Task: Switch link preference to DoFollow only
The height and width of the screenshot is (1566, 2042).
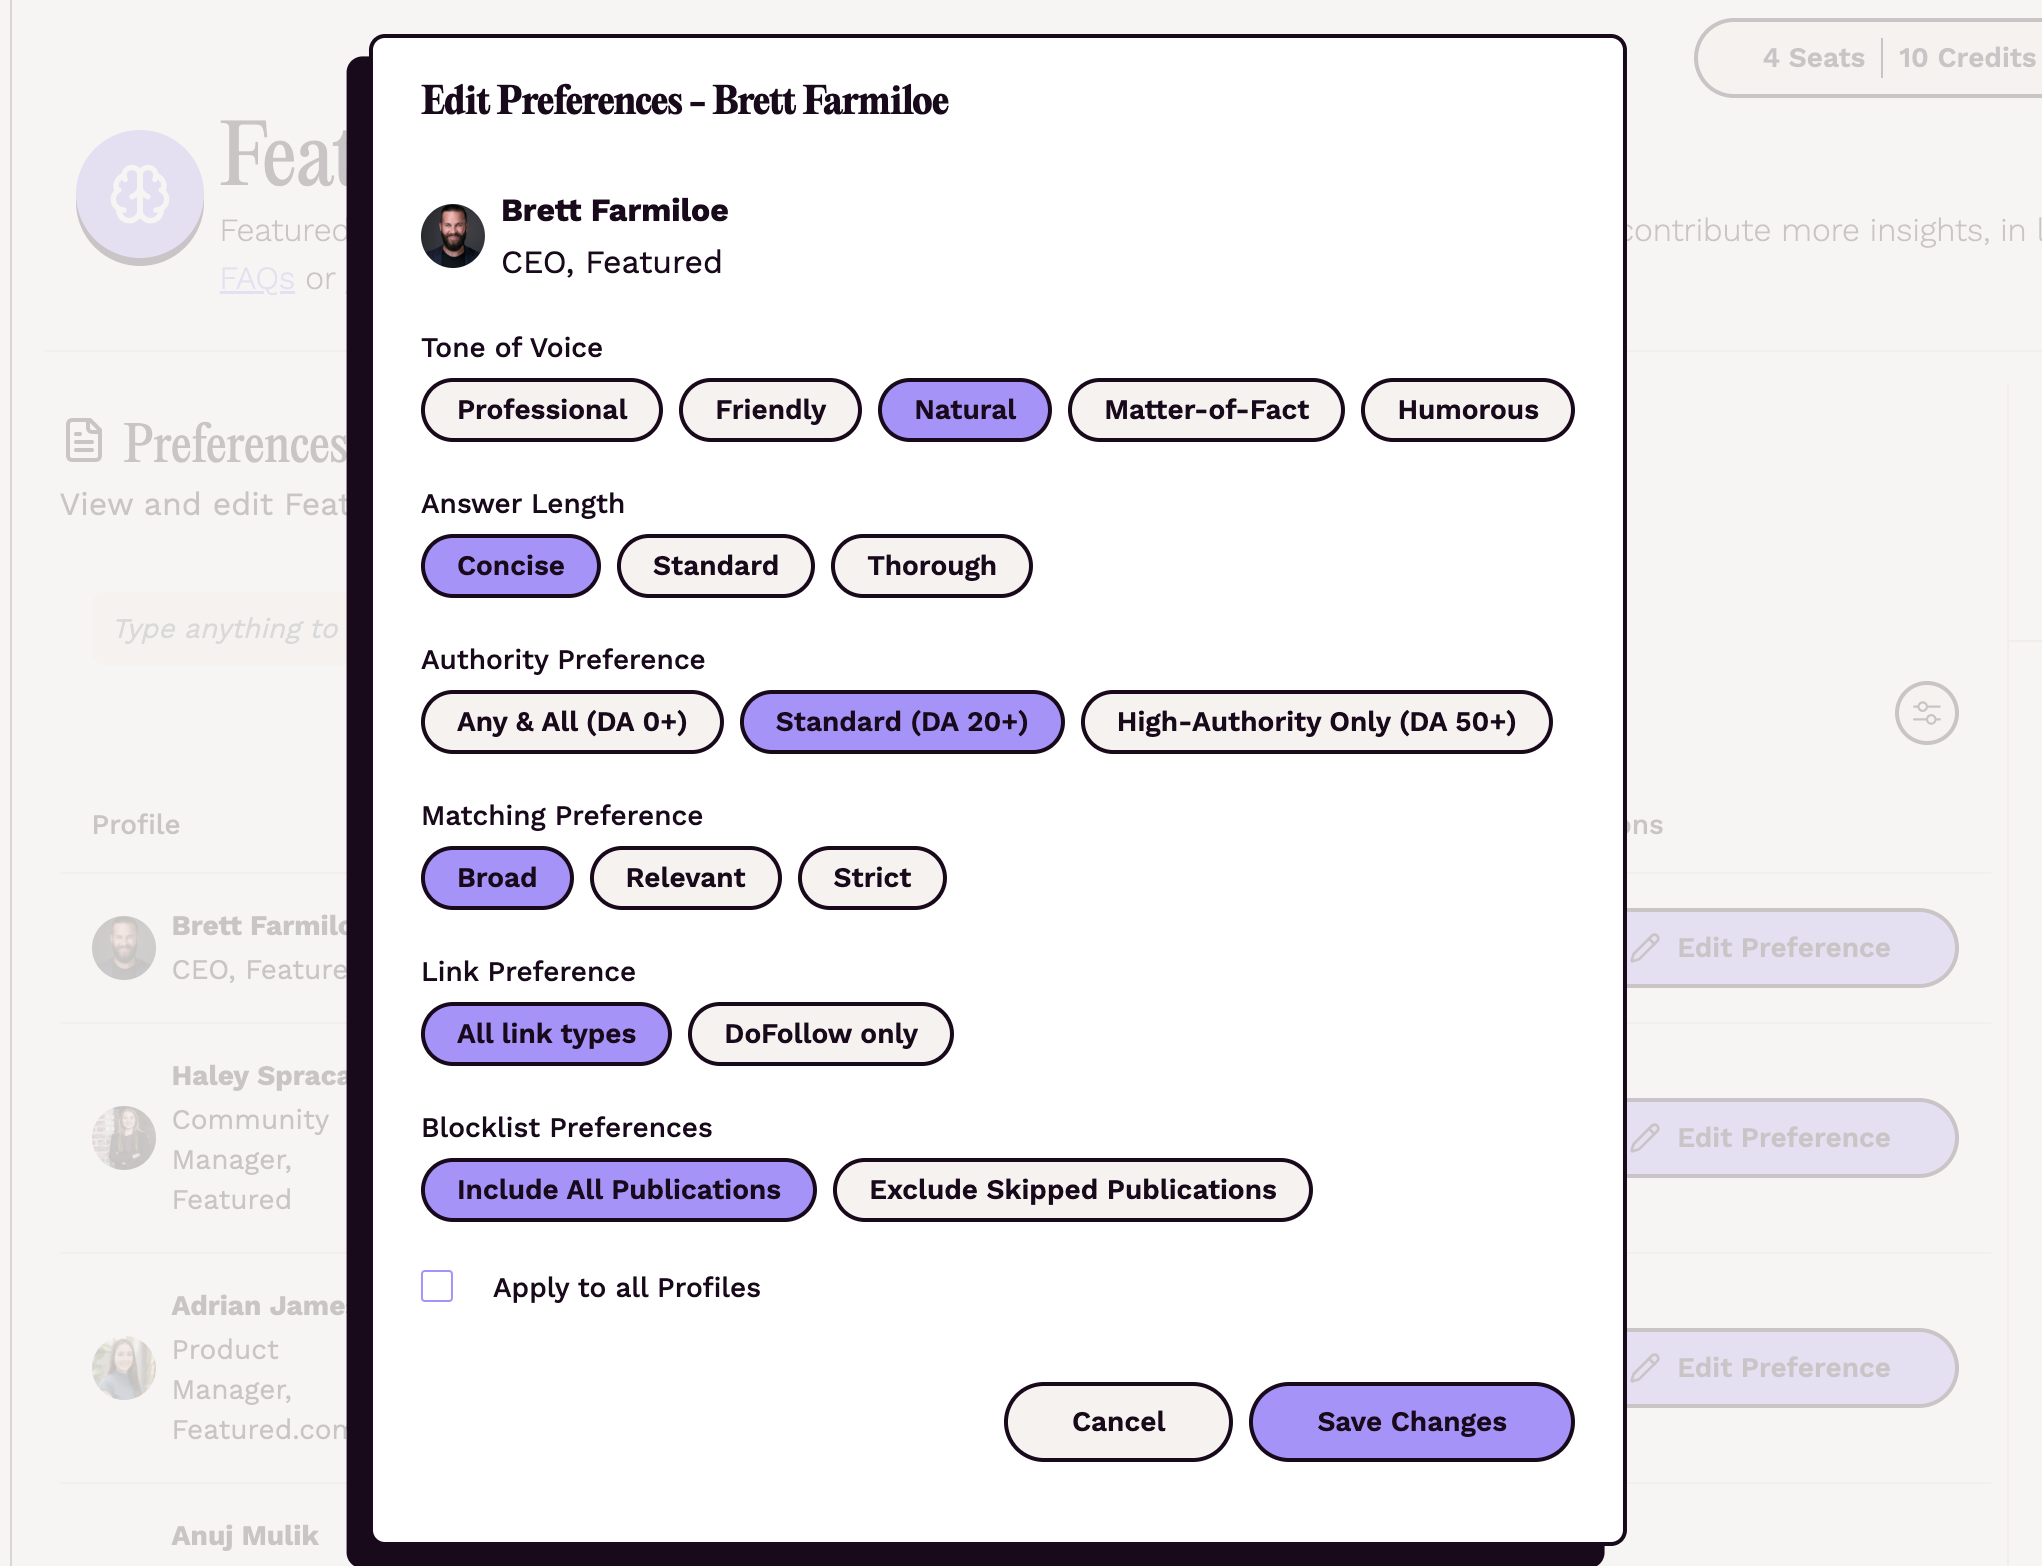Action: [x=820, y=1034]
